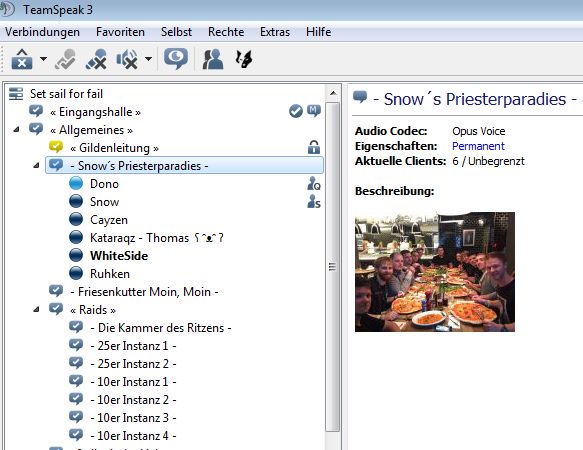Select the Raids channel

pyautogui.click(x=93, y=310)
